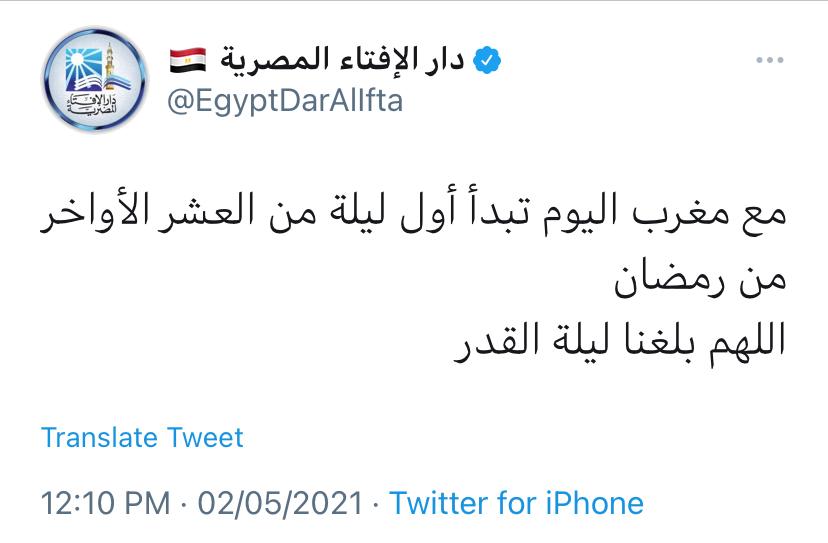Click the Egyptian flag emoji
The height and width of the screenshot is (543, 828).
pos(186,60)
